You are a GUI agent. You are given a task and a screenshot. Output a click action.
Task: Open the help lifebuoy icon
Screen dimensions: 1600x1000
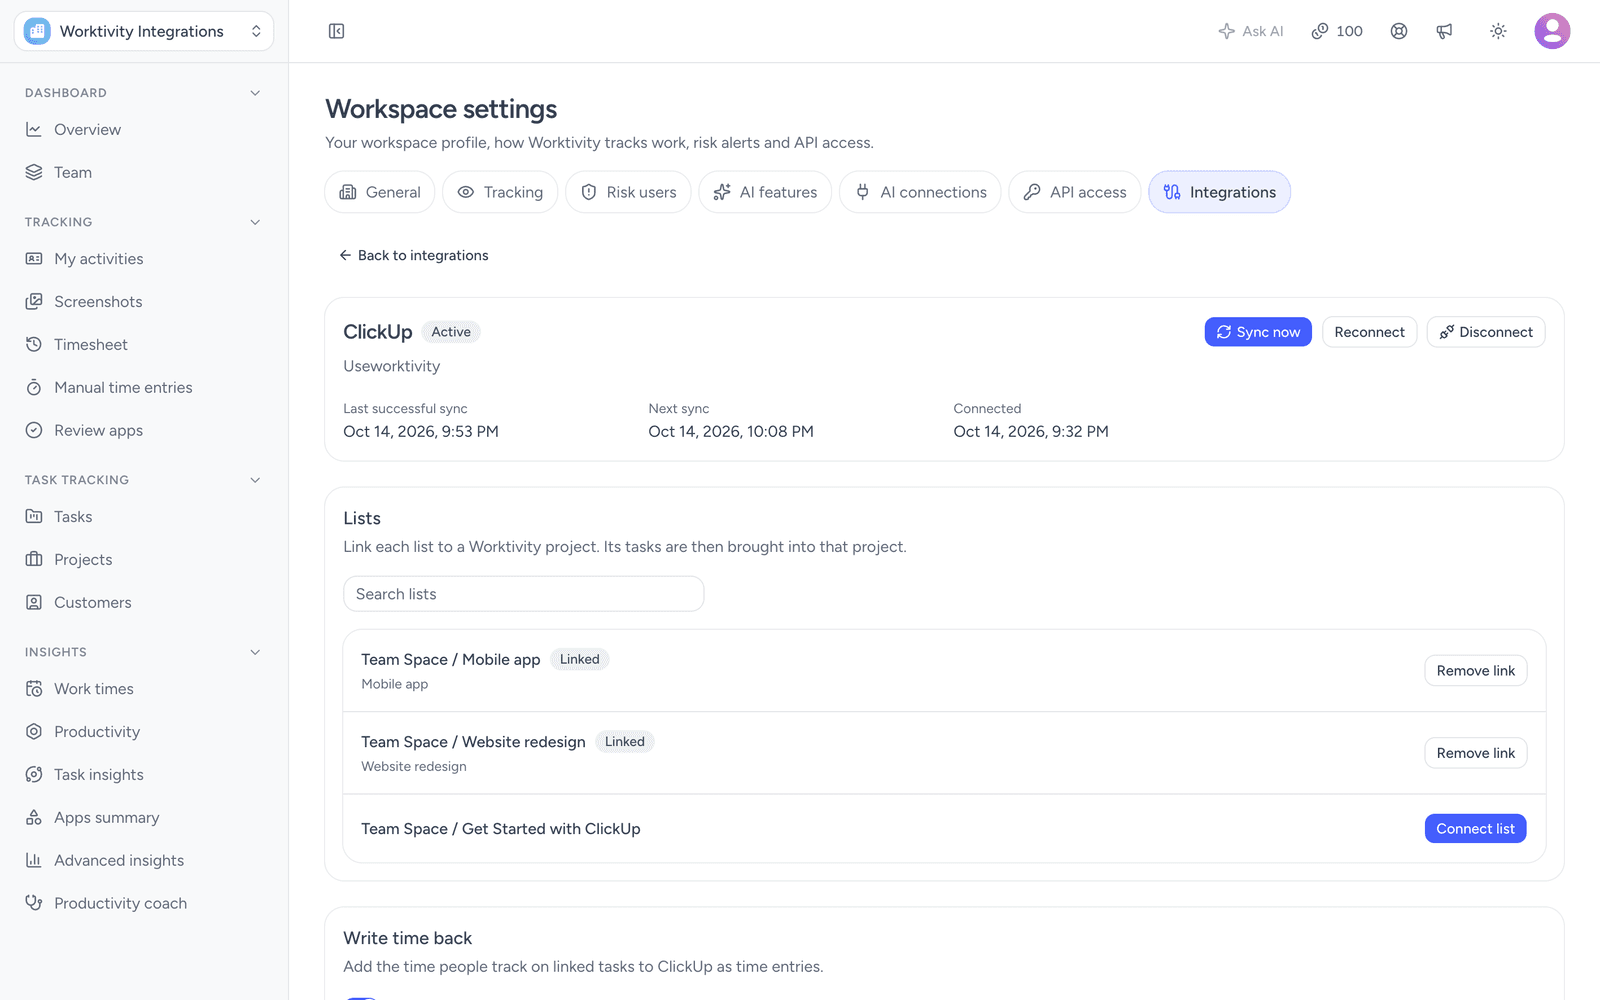point(1399,31)
